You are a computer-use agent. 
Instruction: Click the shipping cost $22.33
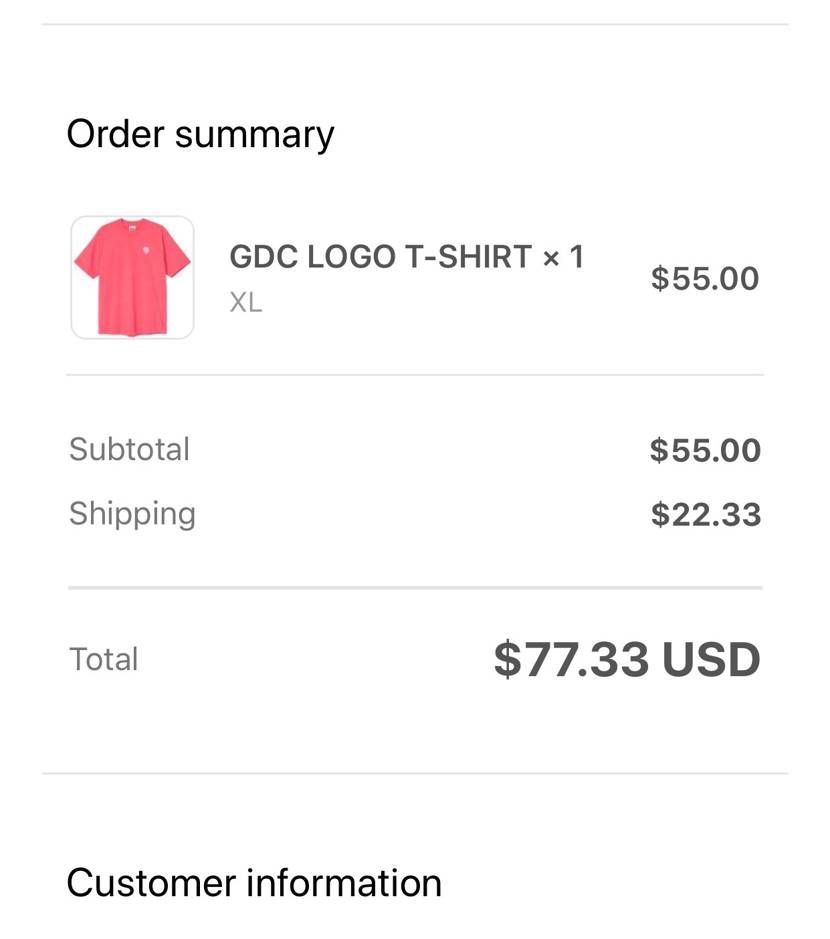706,514
